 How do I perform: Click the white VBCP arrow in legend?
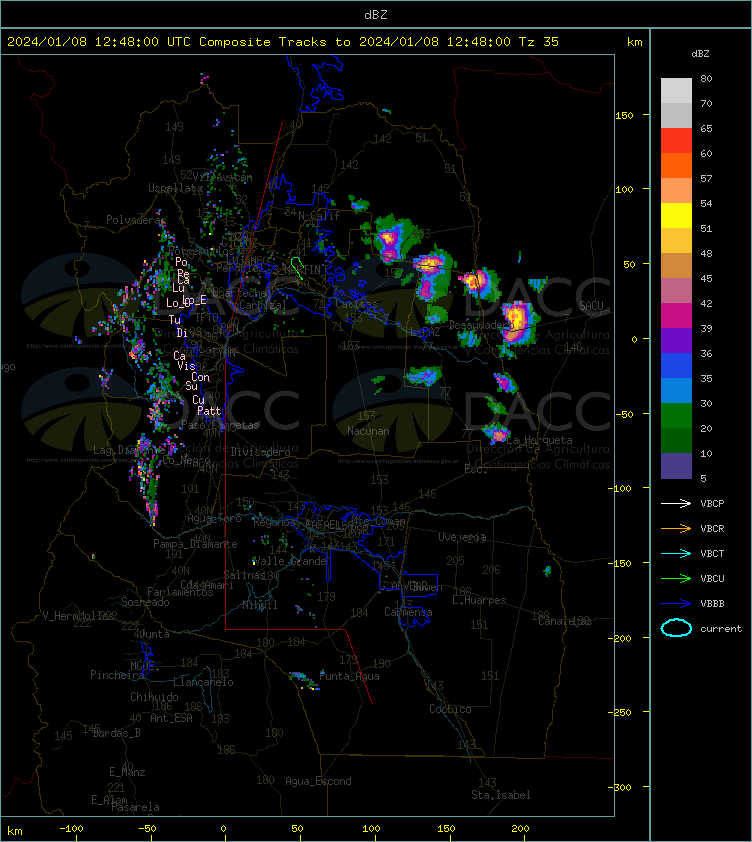[x=676, y=503]
